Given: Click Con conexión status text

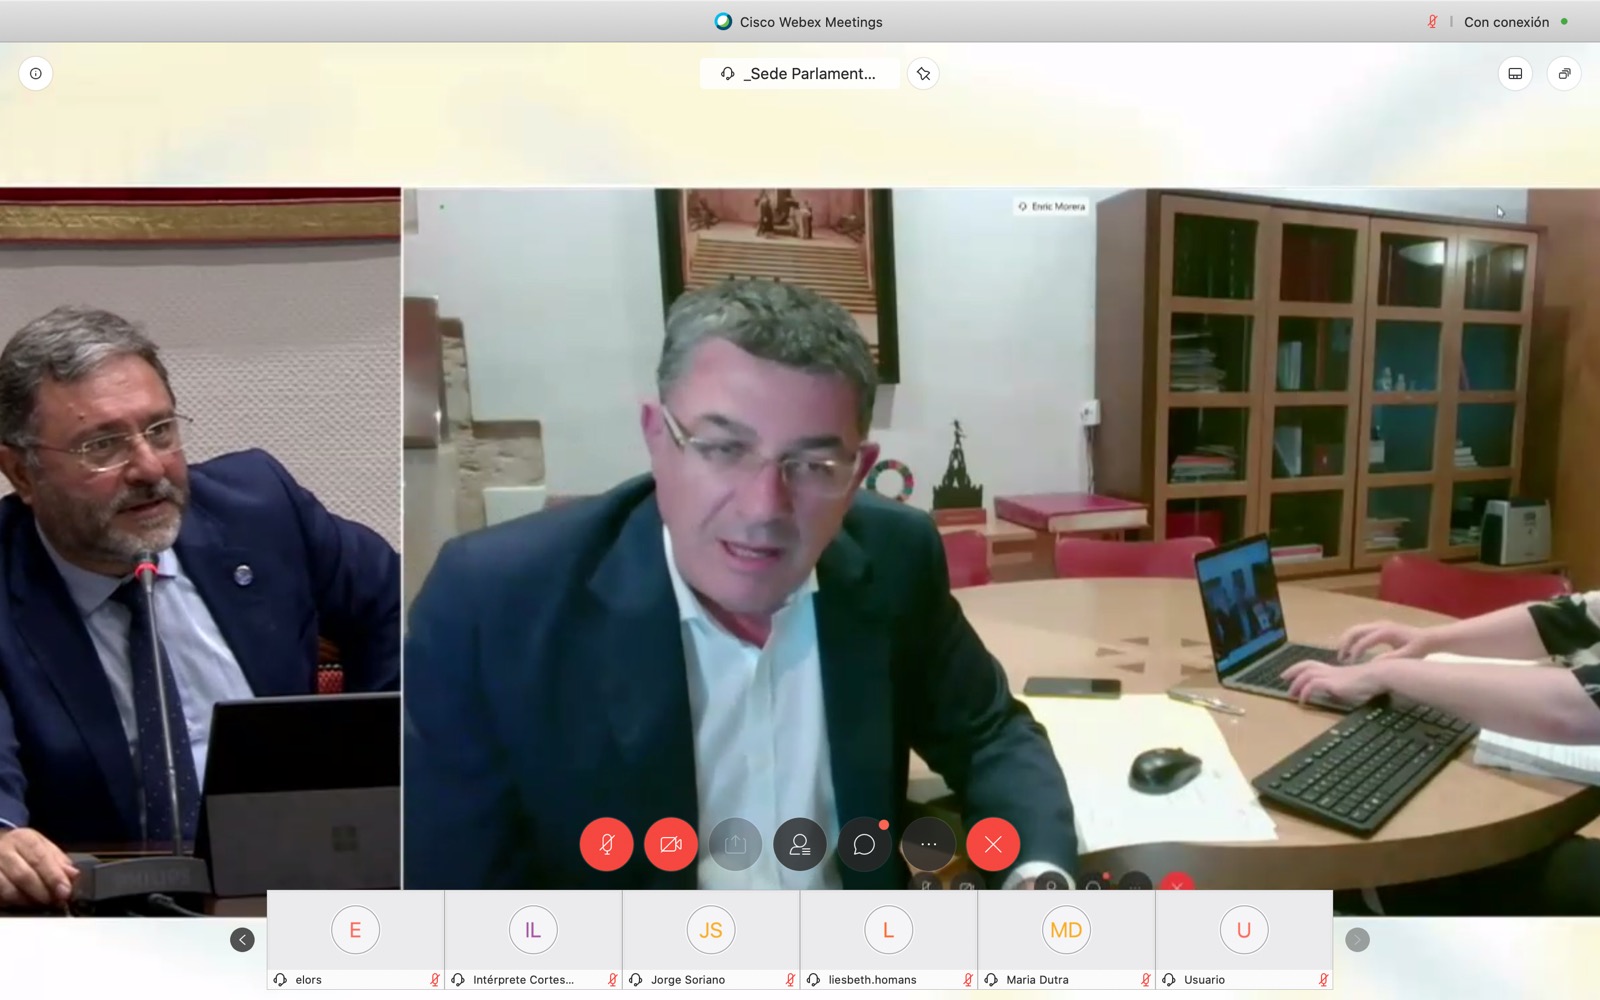Looking at the screenshot, I should click(1506, 22).
